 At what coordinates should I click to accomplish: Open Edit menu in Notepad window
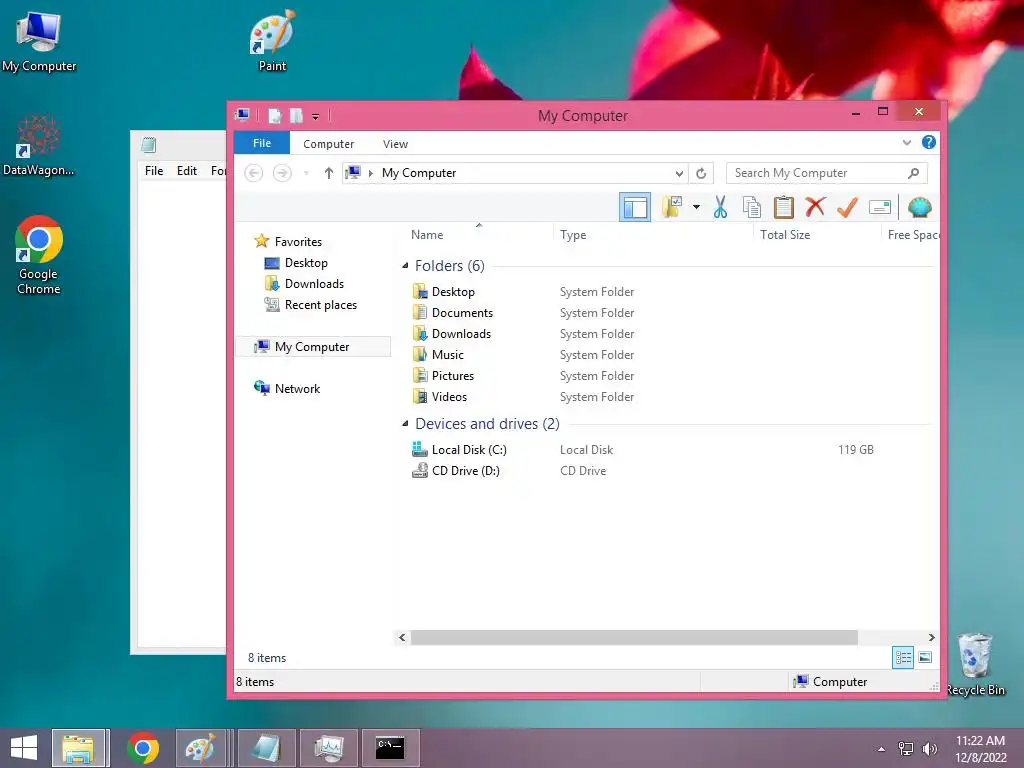pos(187,170)
